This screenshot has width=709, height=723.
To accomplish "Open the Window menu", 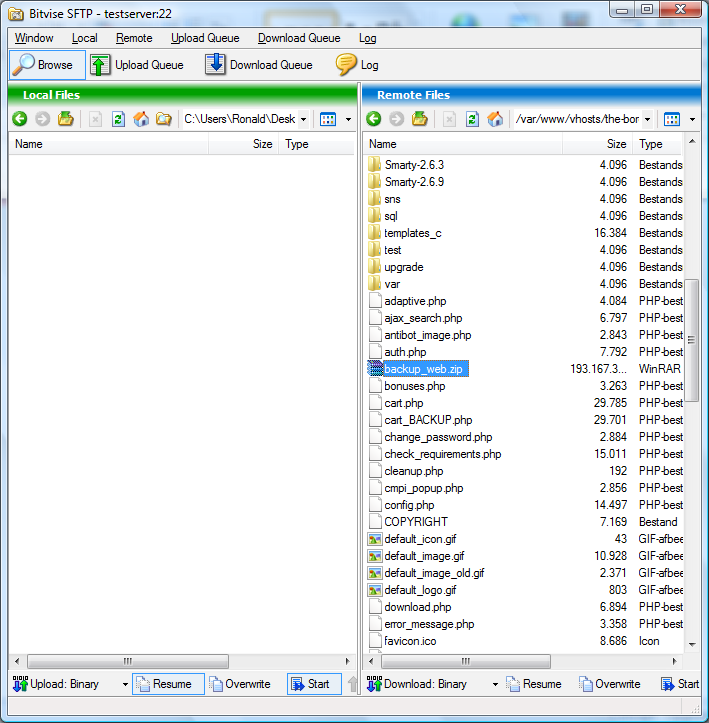I will pyautogui.click(x=34, y=38).
